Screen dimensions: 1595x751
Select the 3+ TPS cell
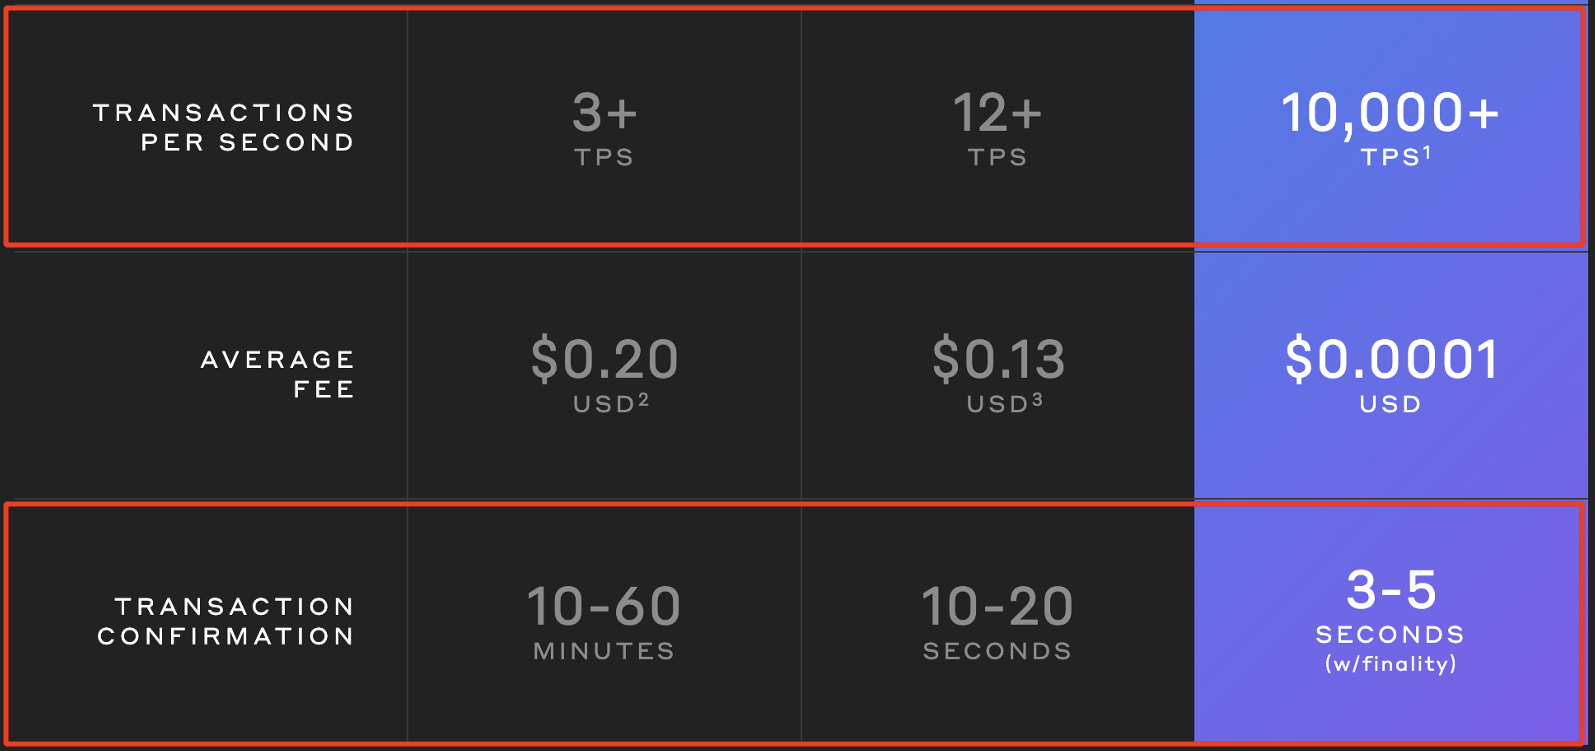pyautogui.click(x=604, y=127)
